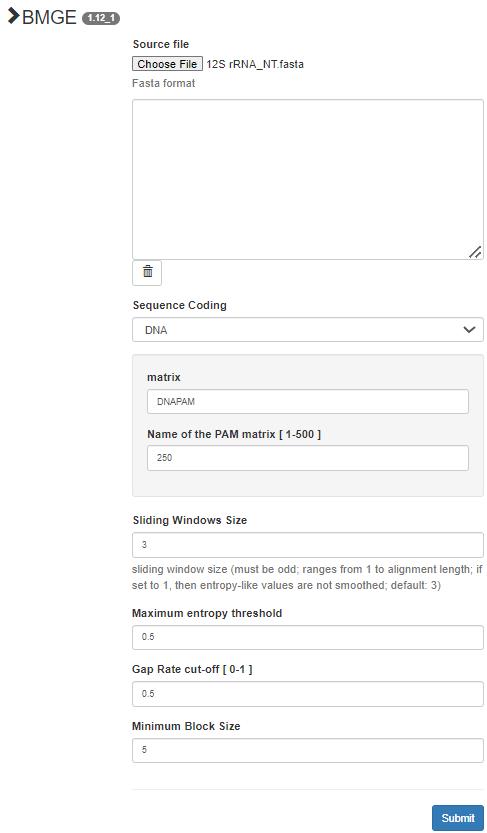This screenshot has height=833, width=487.
Task: Click the Choose File button
Action: click(x=167, y=64)
